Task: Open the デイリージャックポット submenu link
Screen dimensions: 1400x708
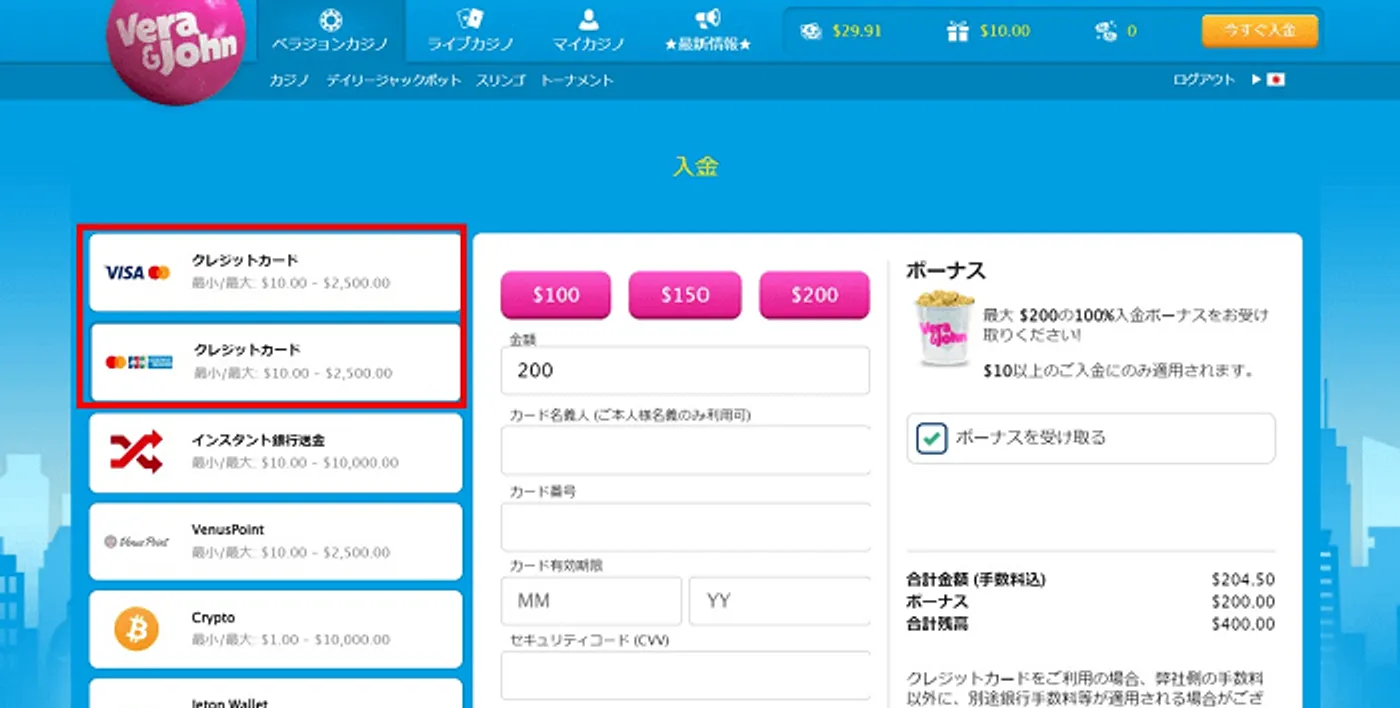Action: (394, 80)
